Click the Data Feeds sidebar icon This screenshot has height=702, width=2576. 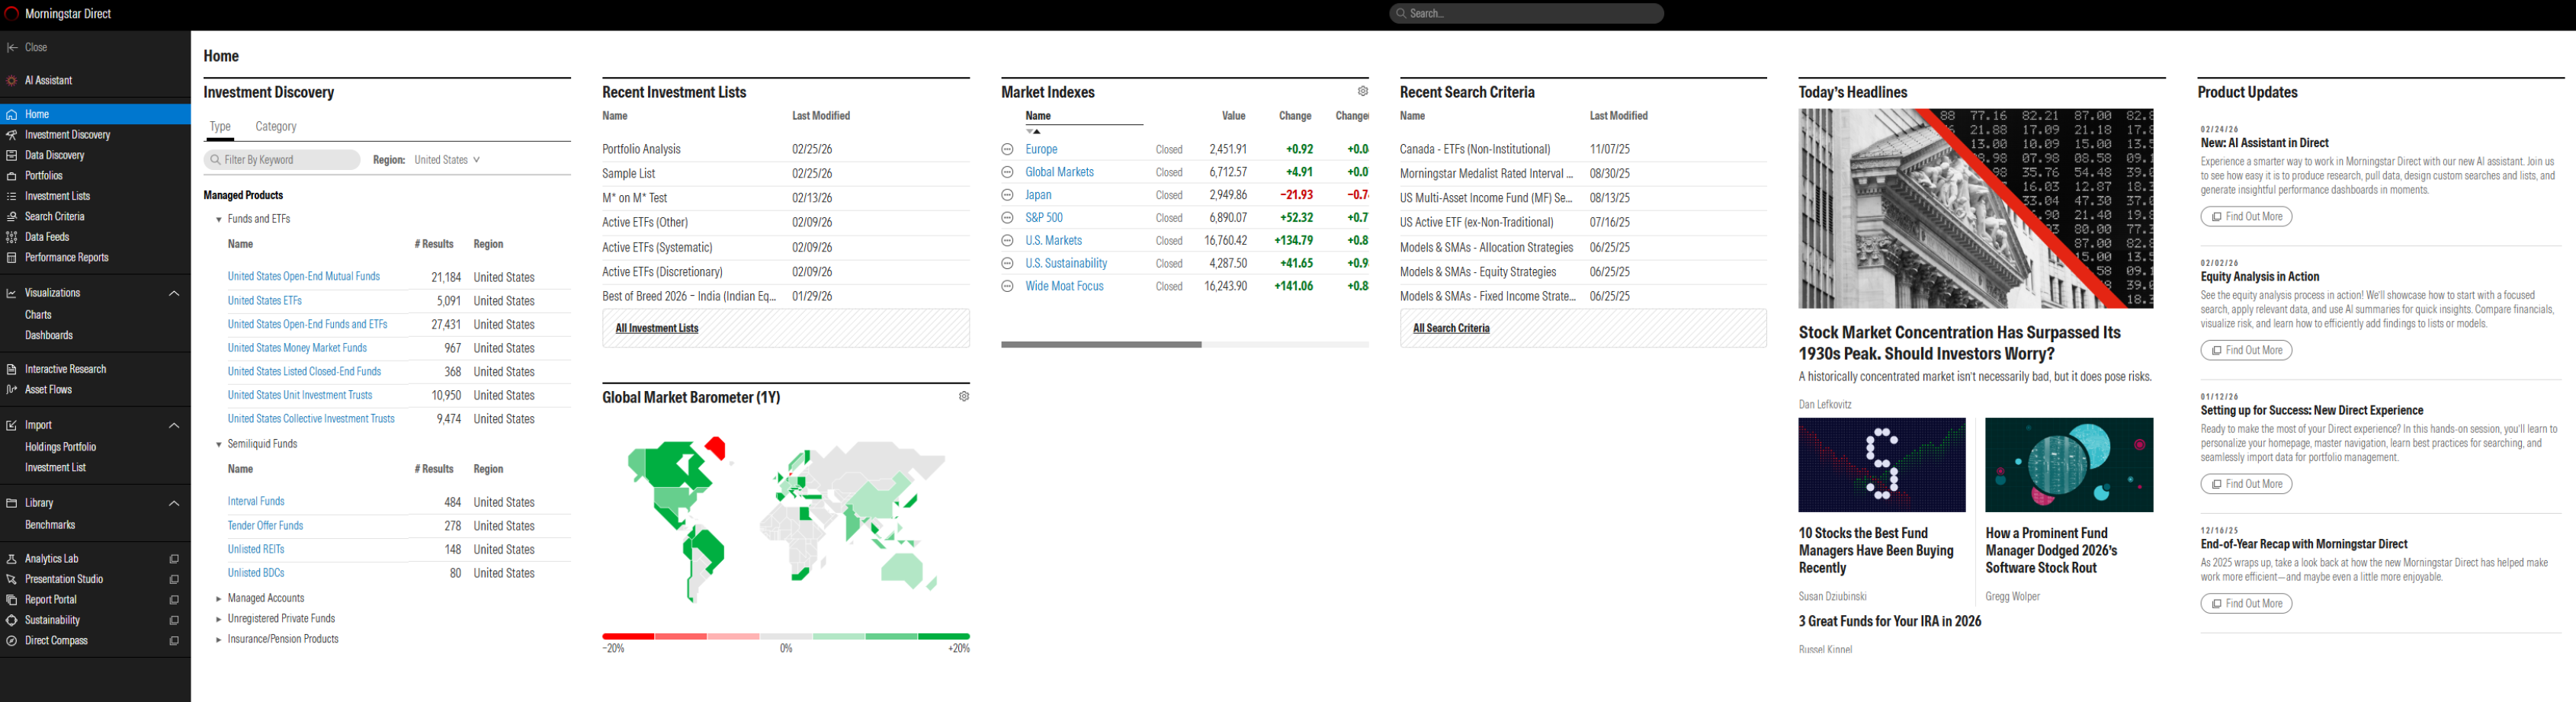pos(12,238)
